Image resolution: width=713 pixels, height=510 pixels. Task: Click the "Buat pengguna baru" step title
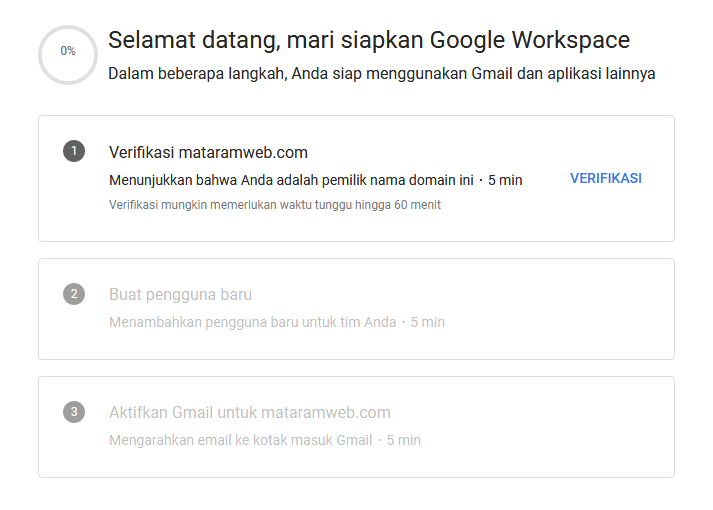coord(180,295)
